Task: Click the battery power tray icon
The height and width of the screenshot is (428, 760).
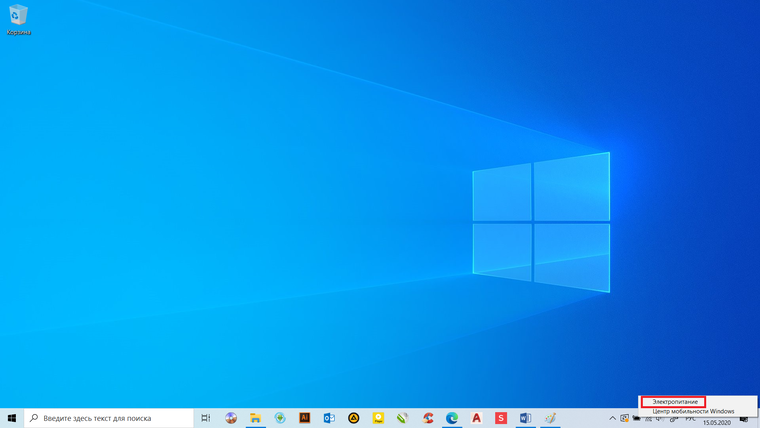Action: point(636,418)
